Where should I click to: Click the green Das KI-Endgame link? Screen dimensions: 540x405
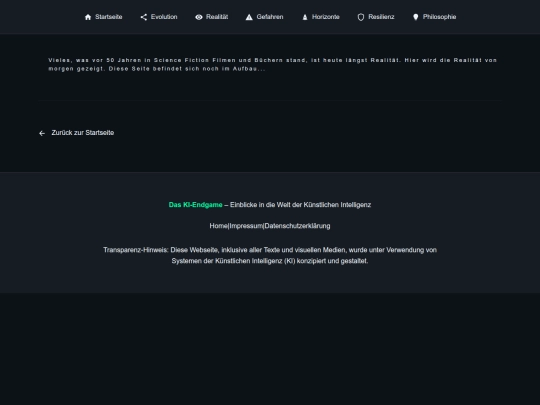(196, 205)
